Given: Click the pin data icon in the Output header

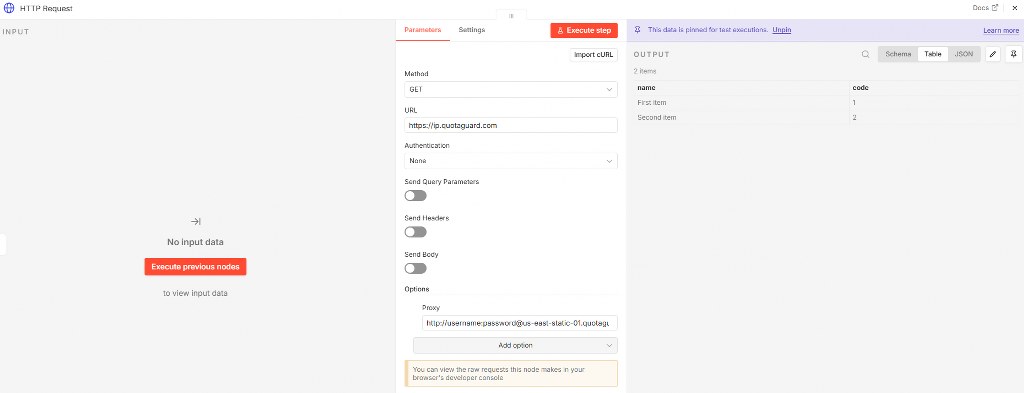Looking at the screenshot, I should click(1014, 54).
